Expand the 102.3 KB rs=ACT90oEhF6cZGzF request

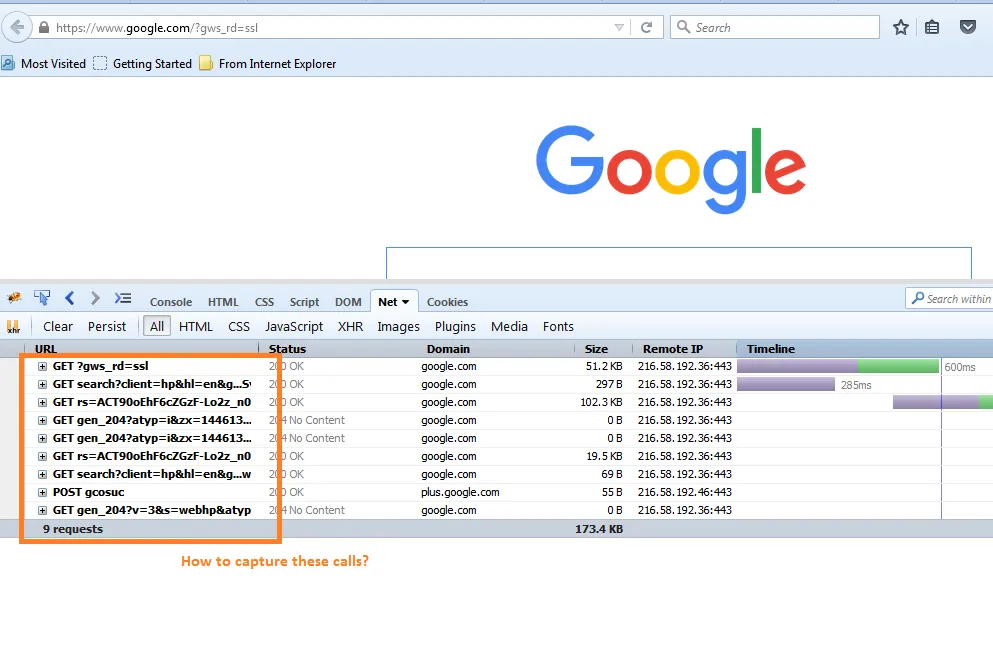[x=42, y=403]
